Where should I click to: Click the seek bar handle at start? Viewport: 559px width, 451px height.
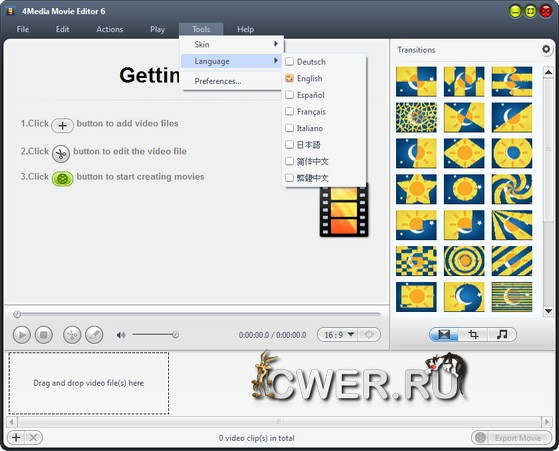[16, 314]
